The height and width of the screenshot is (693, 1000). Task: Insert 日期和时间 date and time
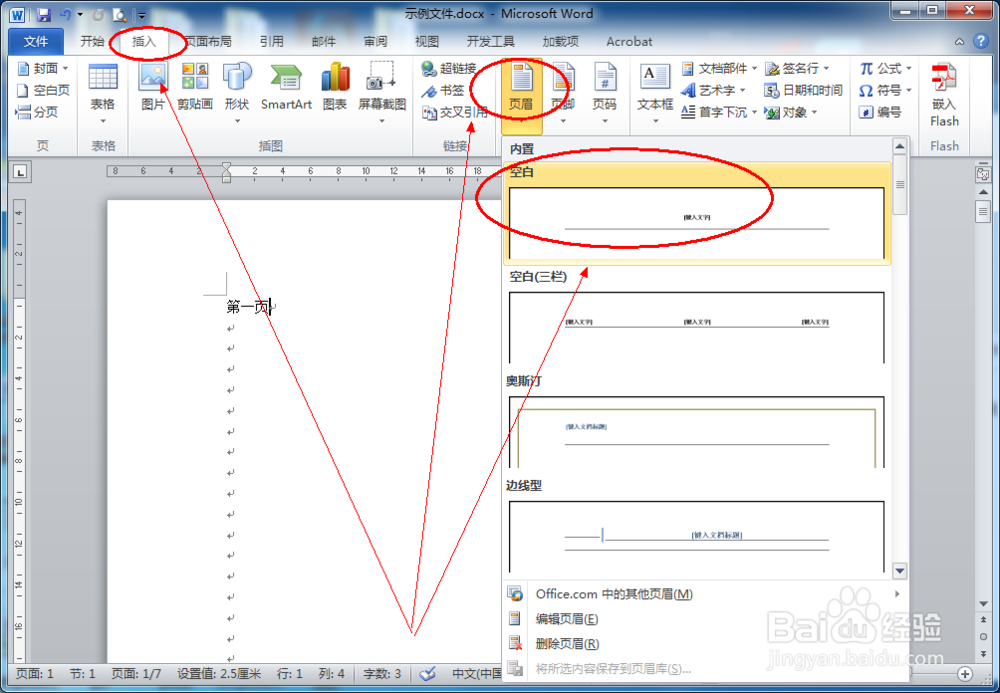click(x=803, y=91)
